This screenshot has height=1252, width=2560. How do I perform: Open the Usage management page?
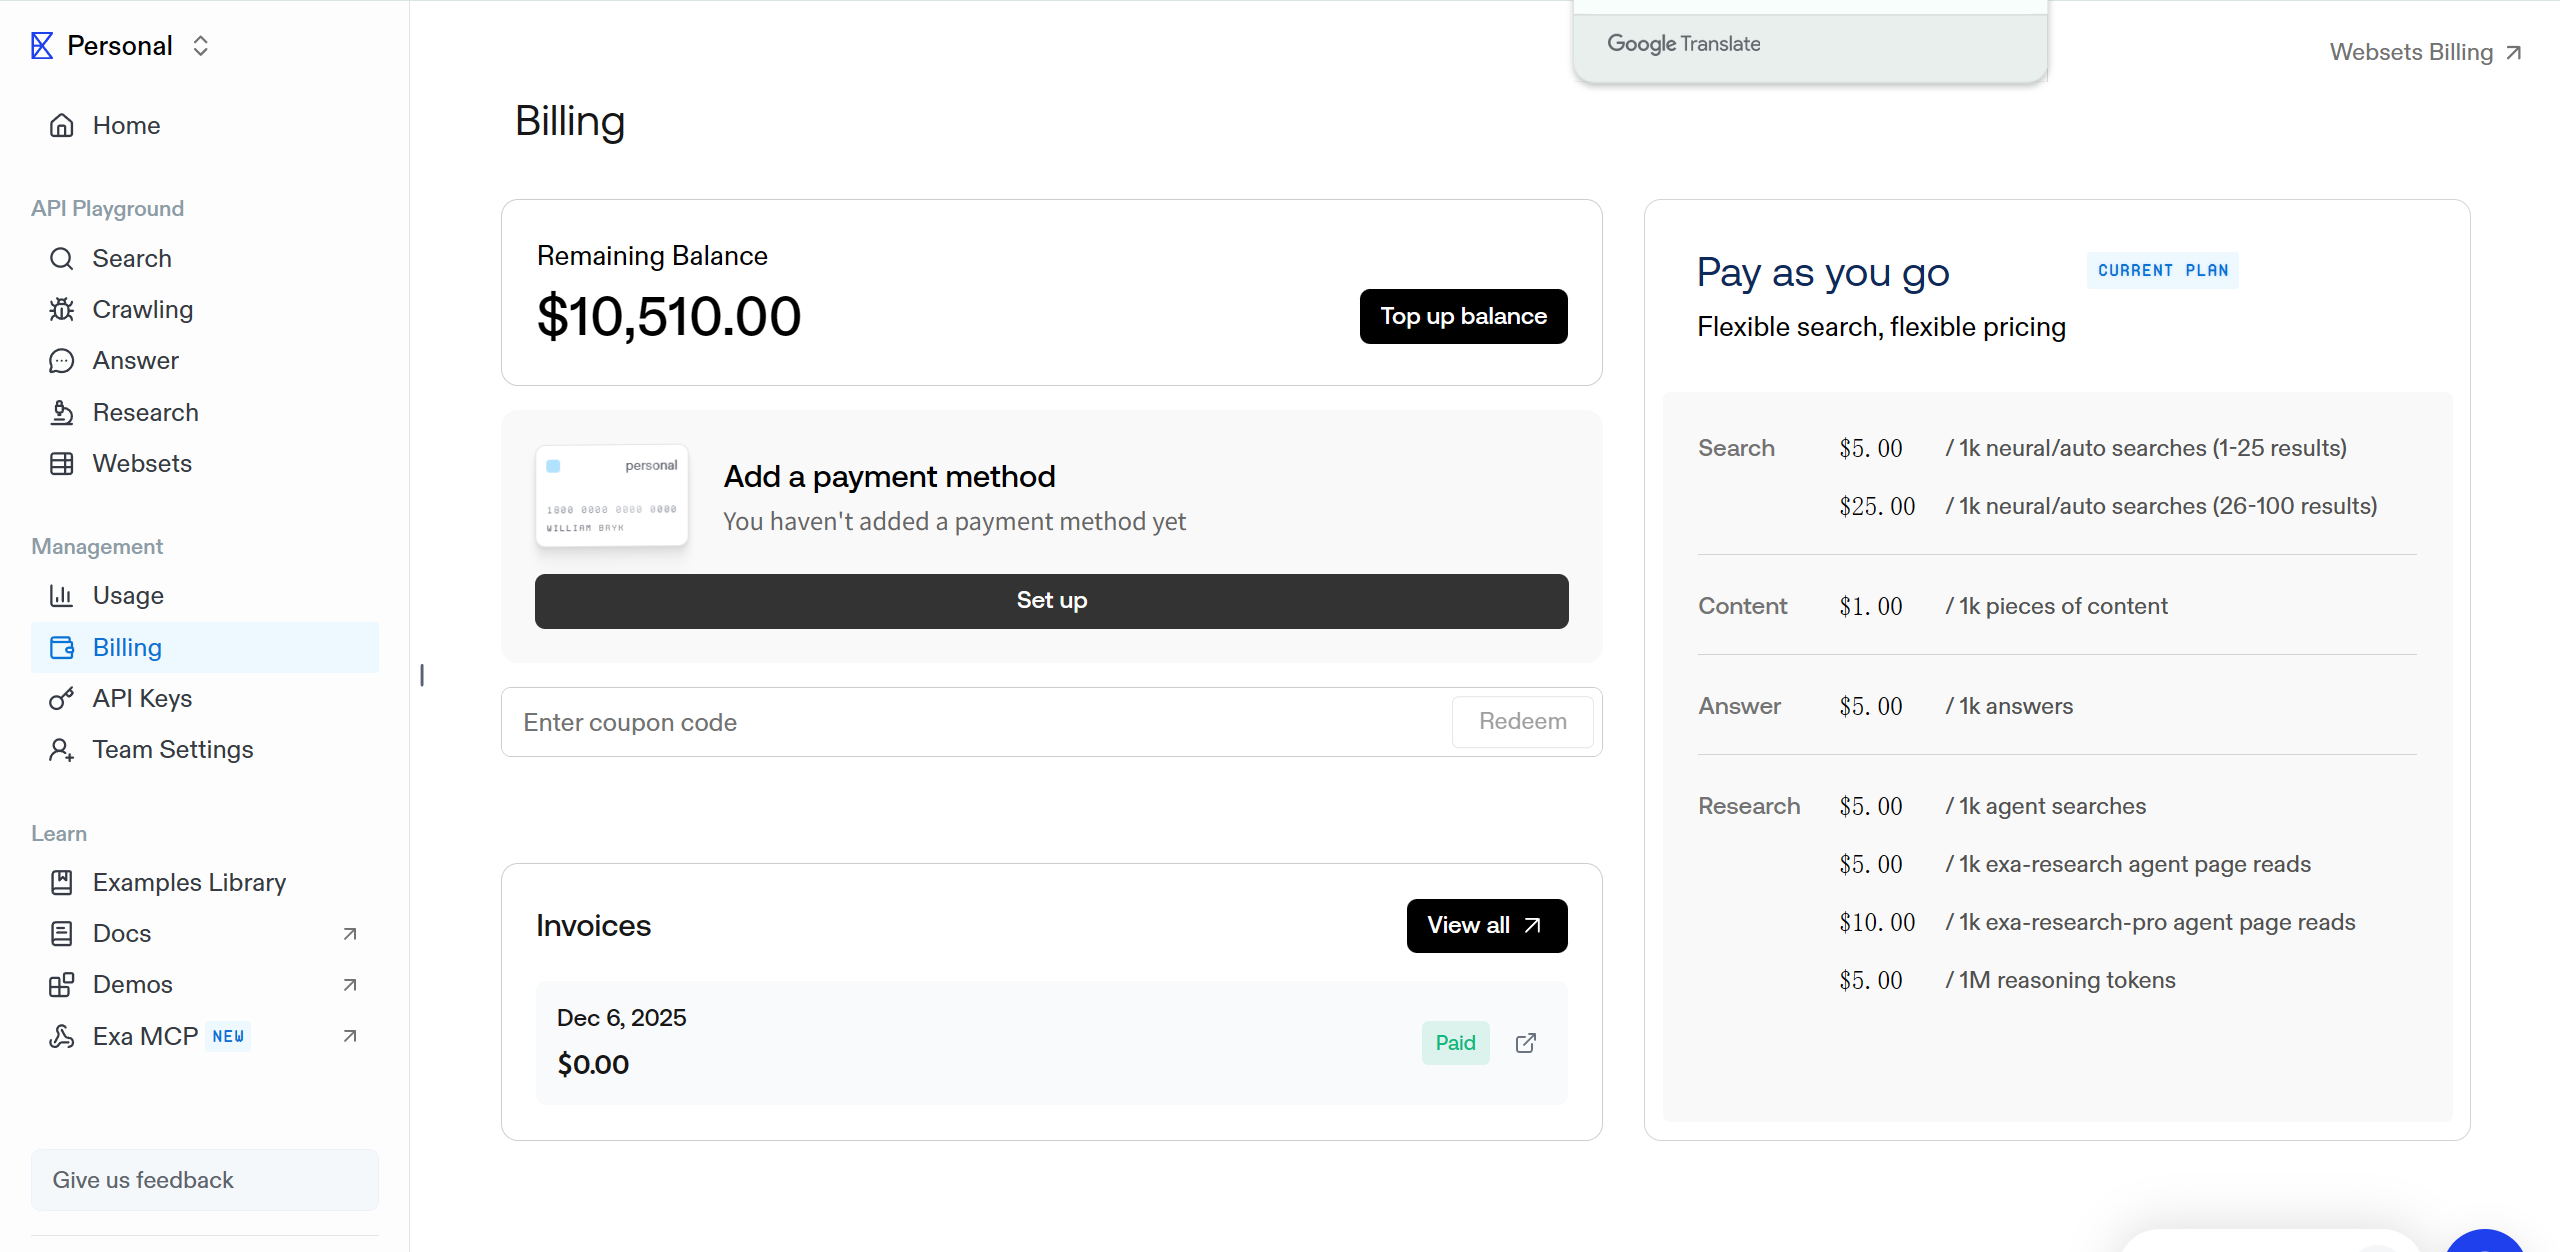click(x=205, y=596)
